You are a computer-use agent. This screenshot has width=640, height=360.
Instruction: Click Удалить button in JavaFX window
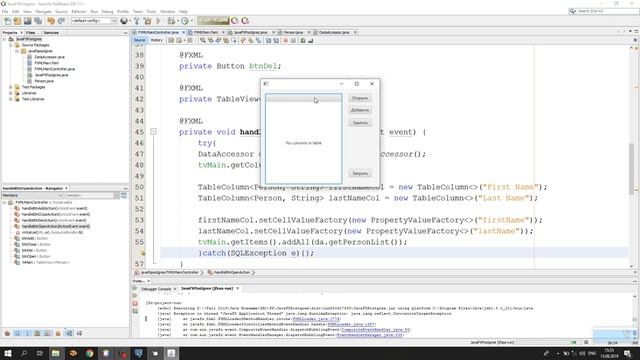[x=360, y=123]
